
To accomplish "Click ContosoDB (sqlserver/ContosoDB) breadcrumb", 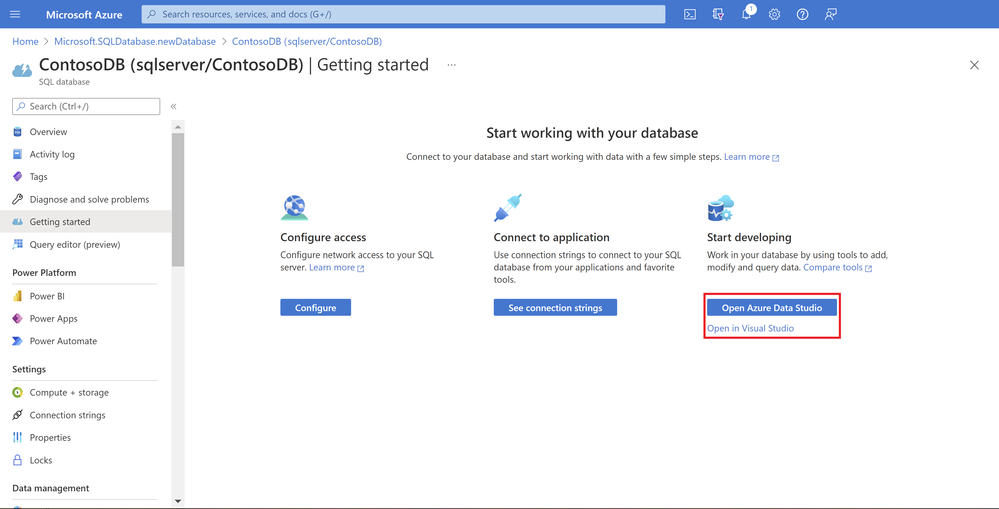I will (x=306, y=41).
